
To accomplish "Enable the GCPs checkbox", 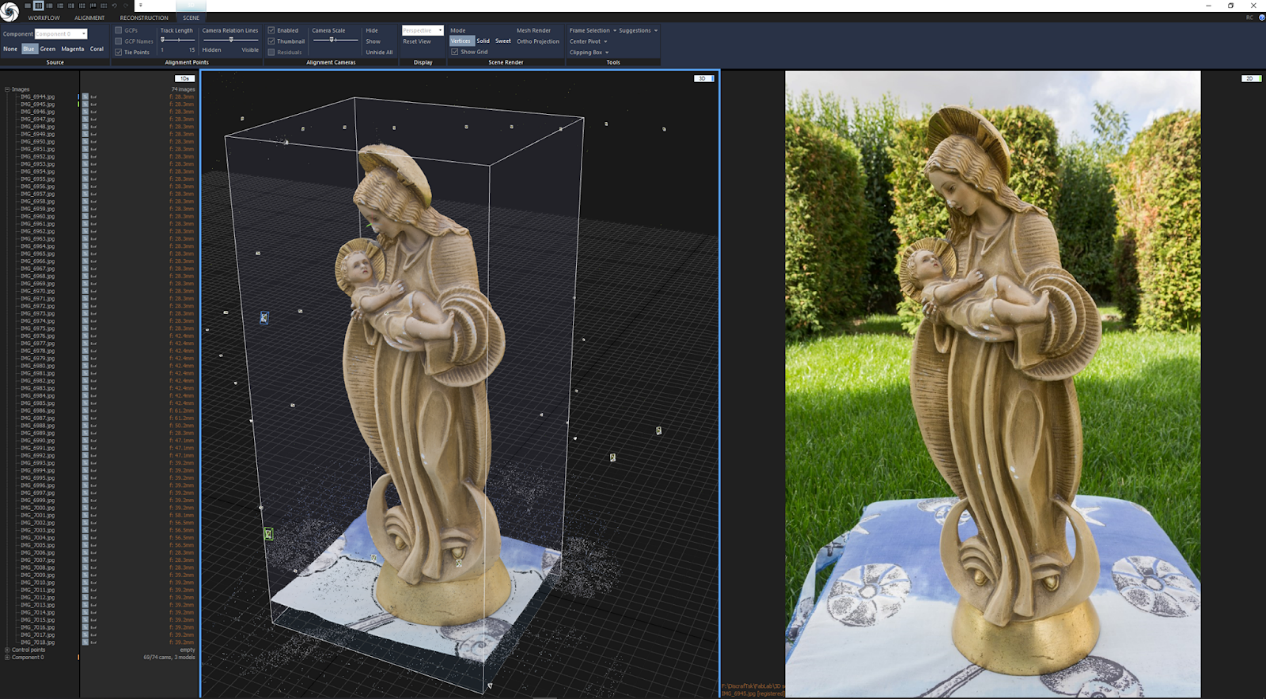I will coord(119,30).
